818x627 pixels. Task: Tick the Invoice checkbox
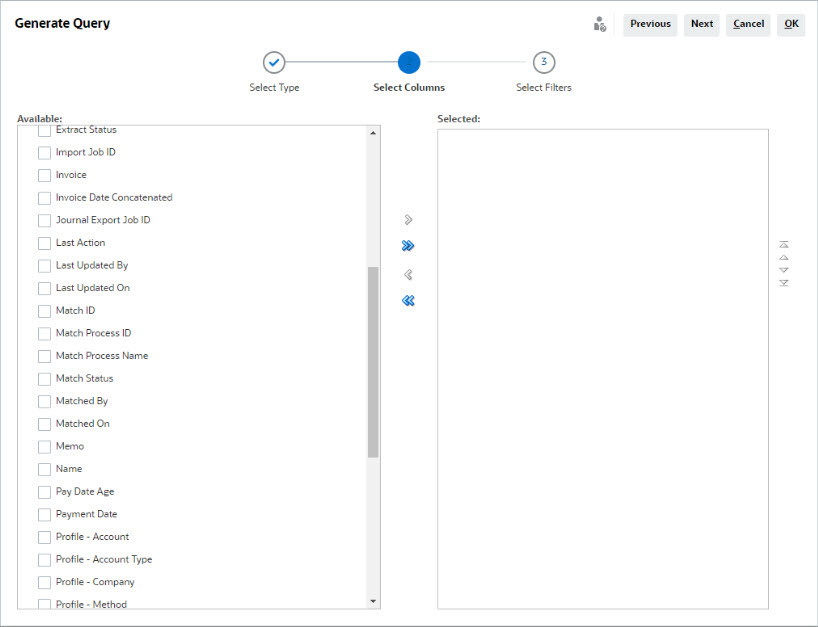pos(44,175)
